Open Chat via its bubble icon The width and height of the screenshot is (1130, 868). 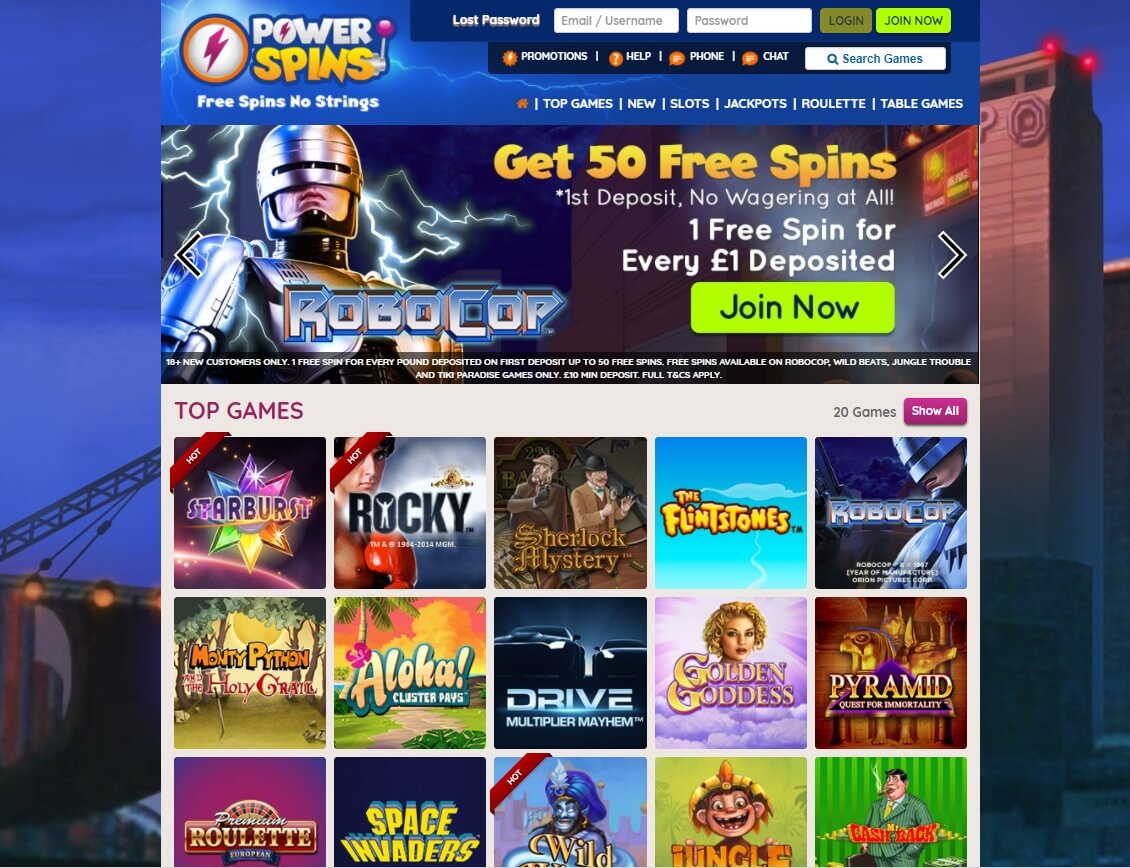tap(750, 58)
